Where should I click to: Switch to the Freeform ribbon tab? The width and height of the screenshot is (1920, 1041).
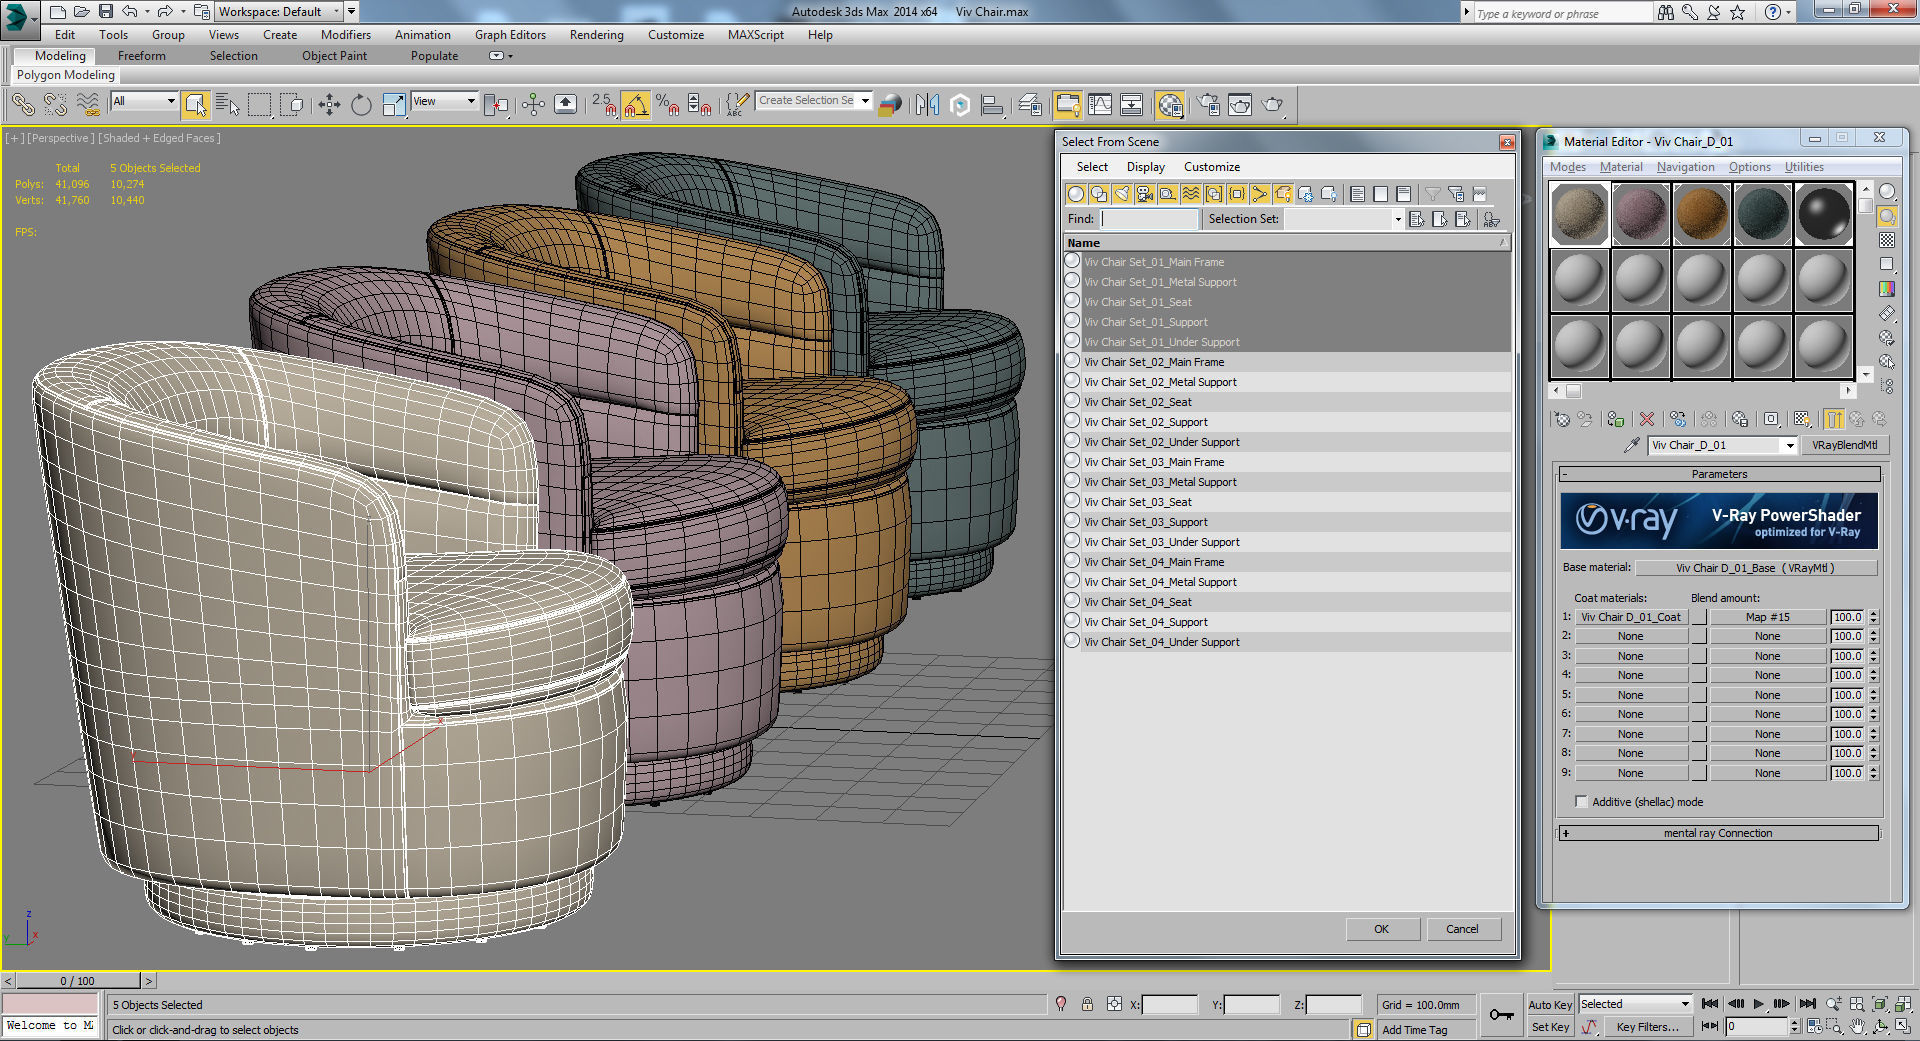[141, 56]
